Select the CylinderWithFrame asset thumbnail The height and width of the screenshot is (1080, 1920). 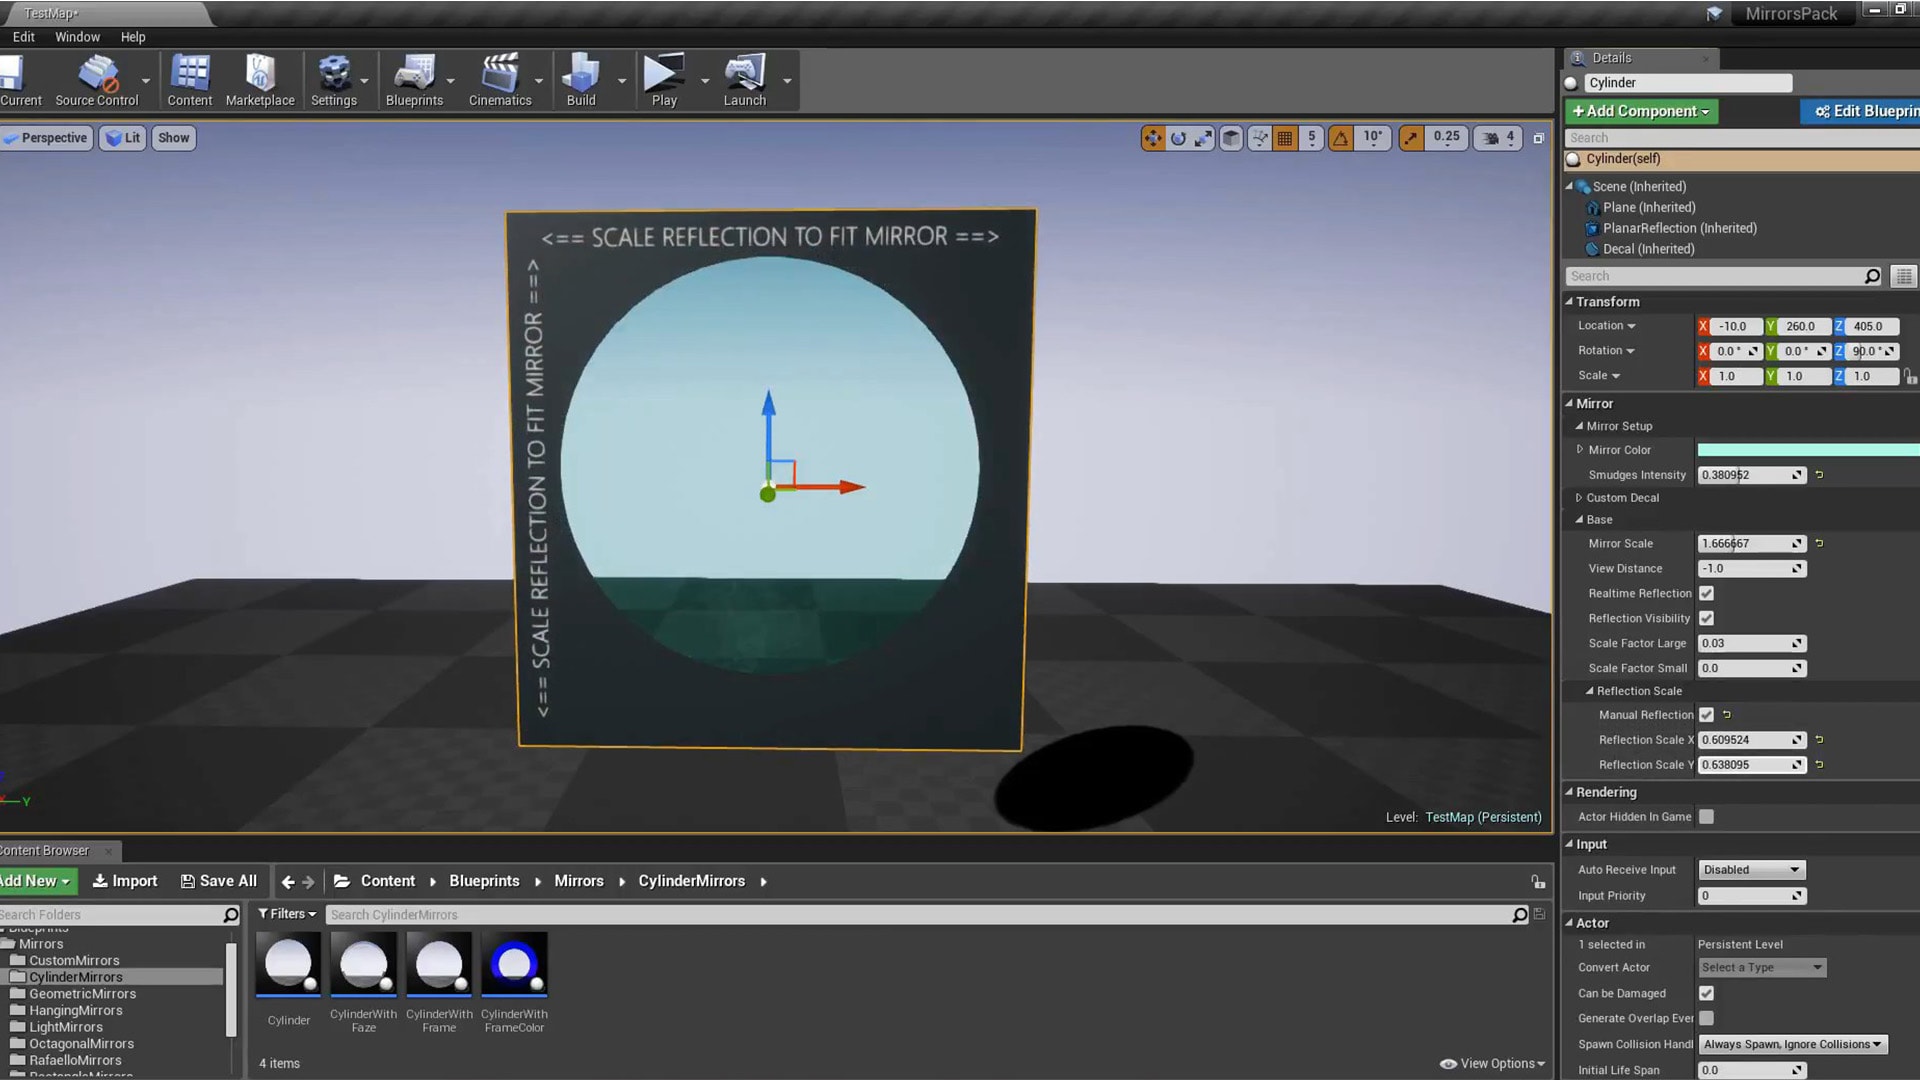click(439, 963)
